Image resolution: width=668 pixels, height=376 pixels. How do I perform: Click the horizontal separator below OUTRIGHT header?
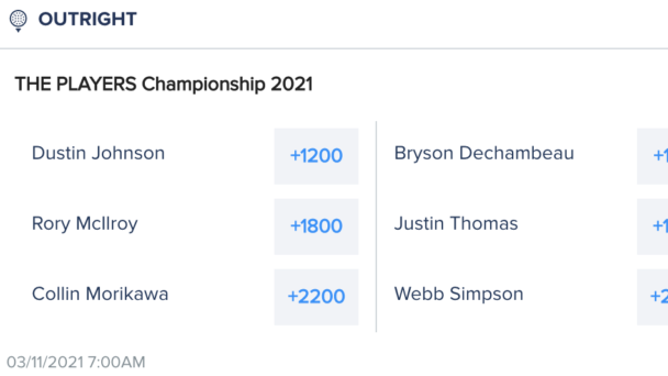[x=334, y=49]
